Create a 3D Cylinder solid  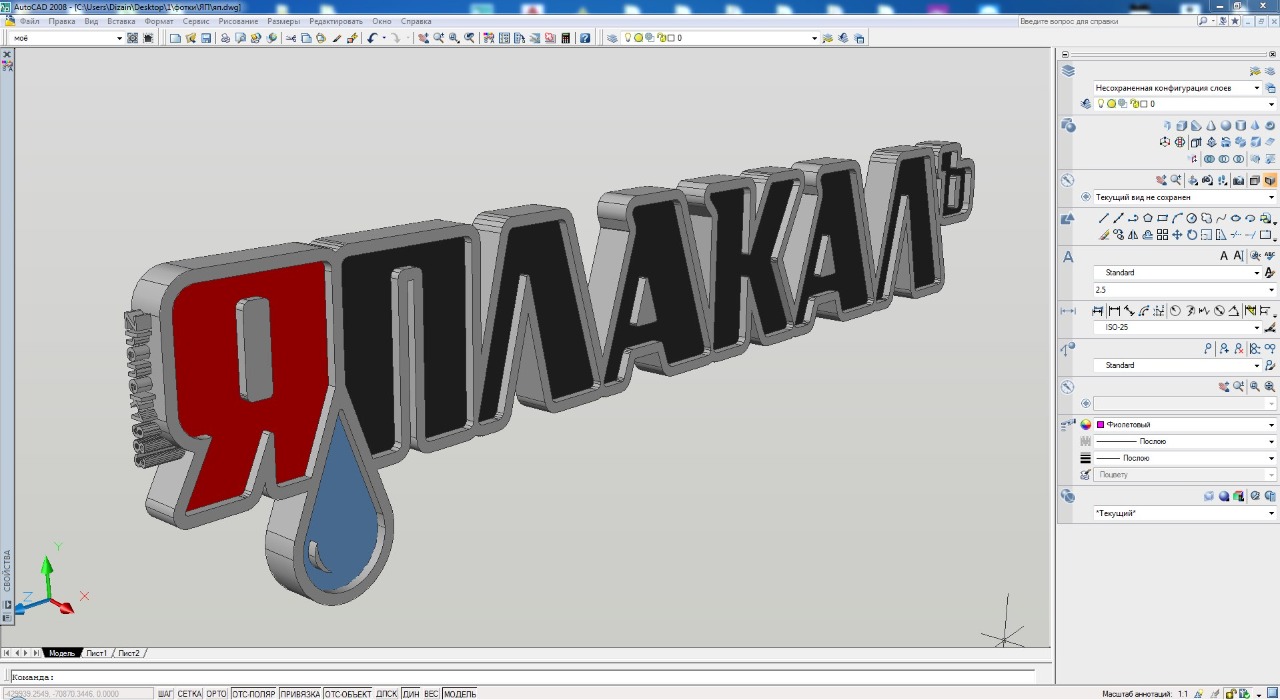pos(1241,126)
